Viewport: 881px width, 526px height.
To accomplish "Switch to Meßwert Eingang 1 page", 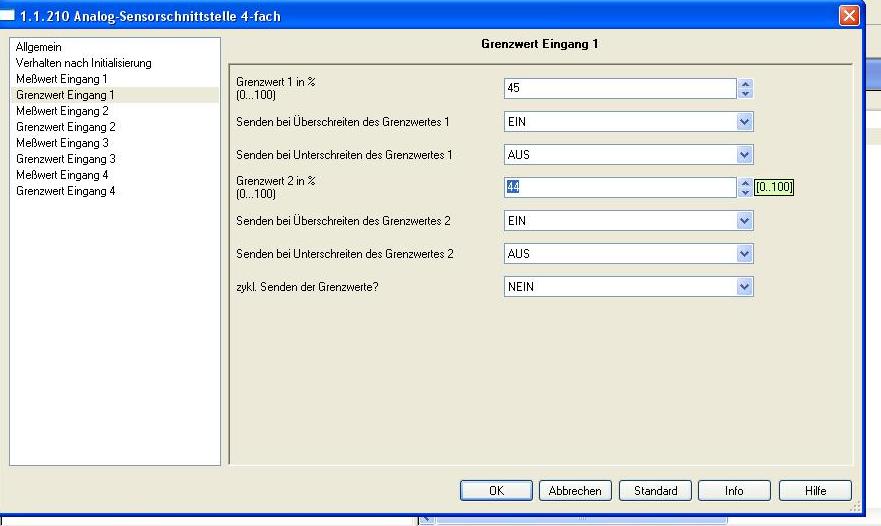I will pyautogui.click(x=61, y=79).
